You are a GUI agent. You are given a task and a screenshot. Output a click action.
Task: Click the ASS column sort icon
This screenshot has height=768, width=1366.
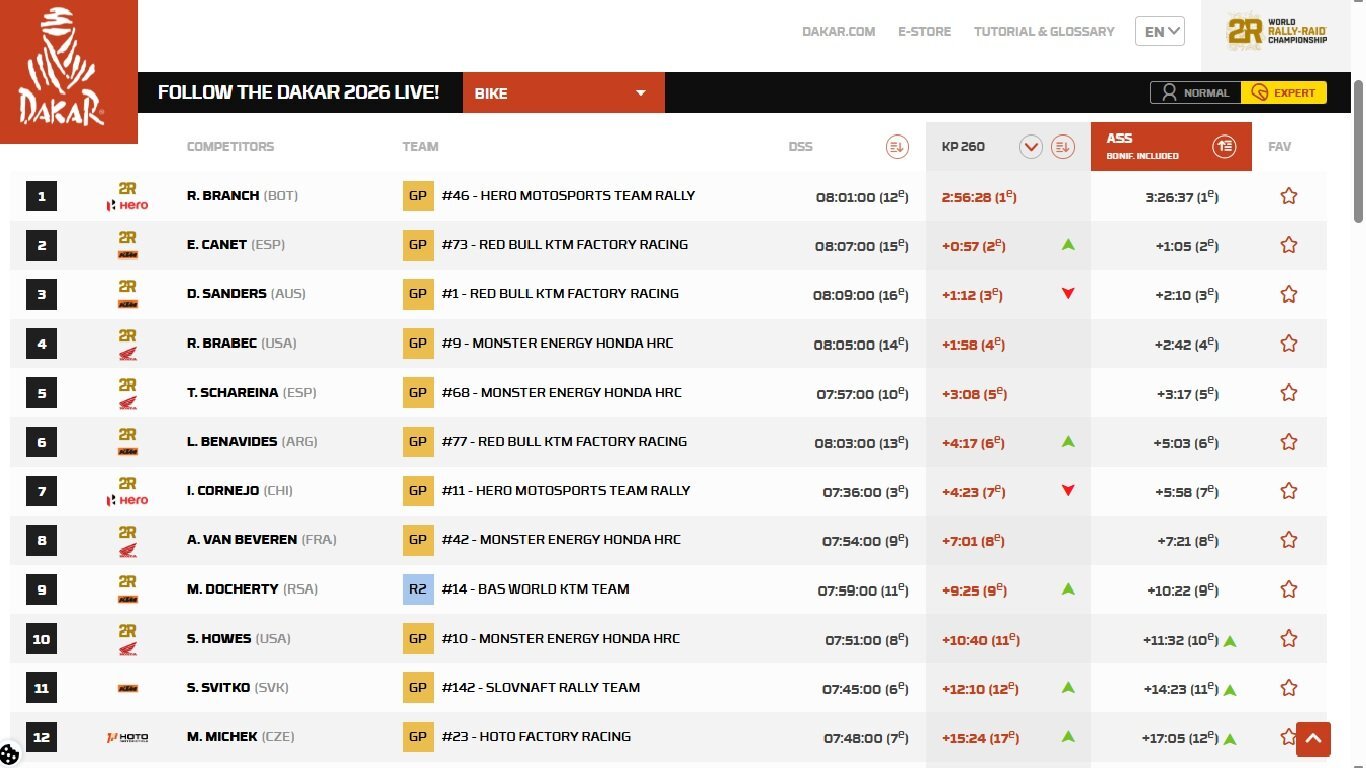point(1224,147)
